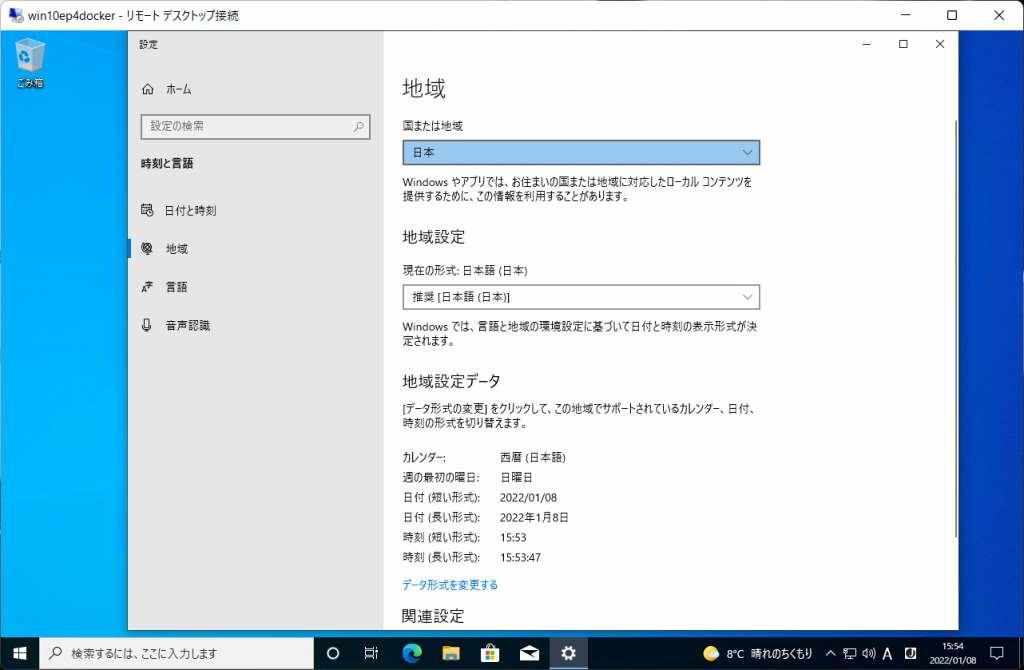This screenshot has height=670, width=1024.
Task: Open the weather widget showing 8°C 晴れのちくもり
Action: 758,653
